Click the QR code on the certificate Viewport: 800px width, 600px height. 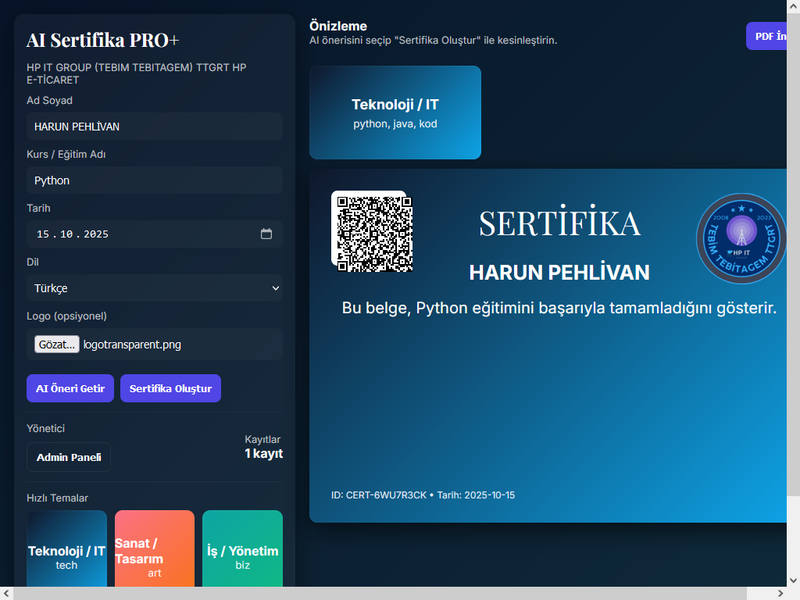[x=374, y=233]
